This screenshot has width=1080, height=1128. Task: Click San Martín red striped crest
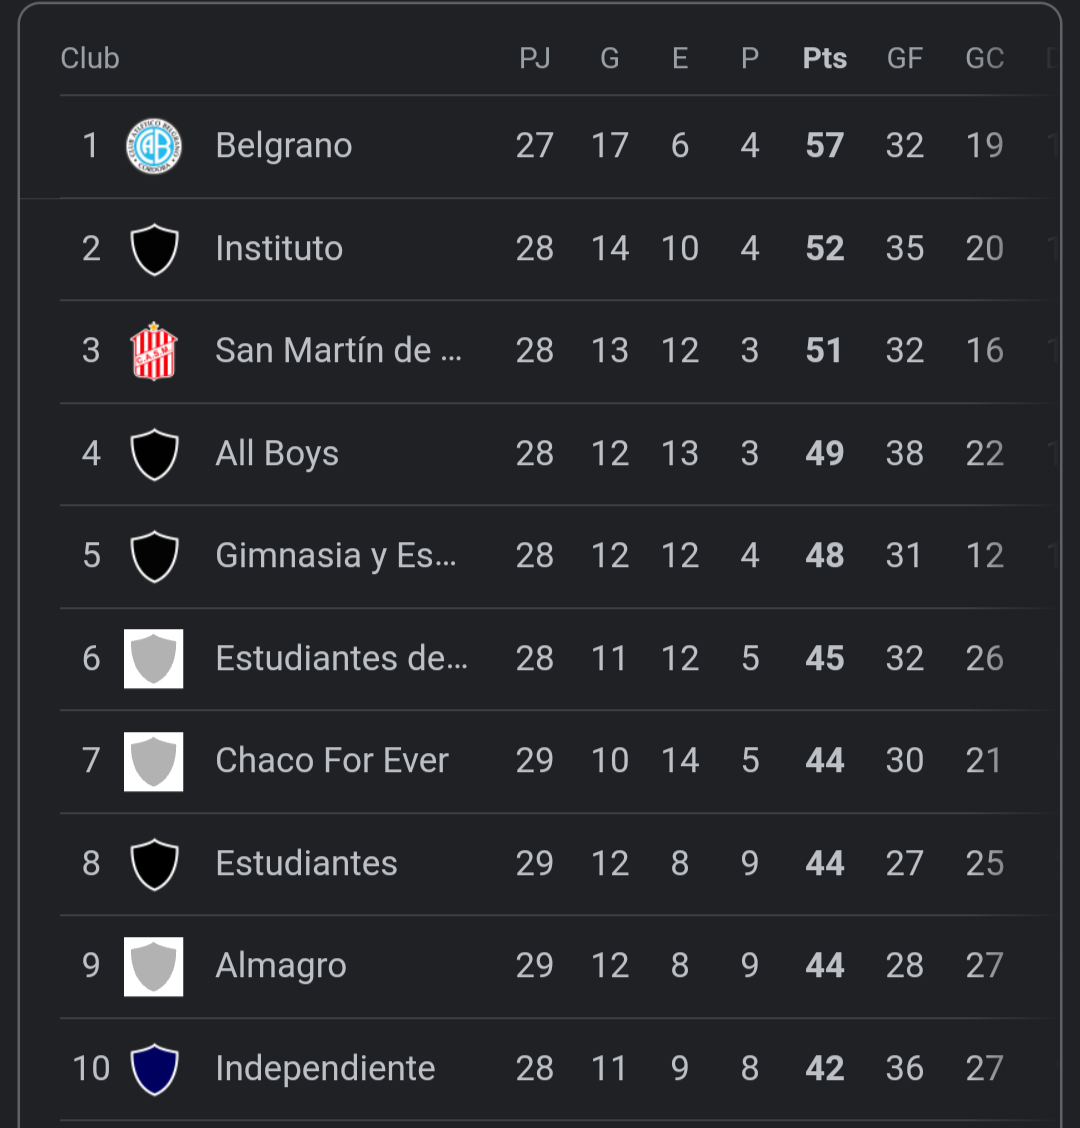[x=154, y=351]
